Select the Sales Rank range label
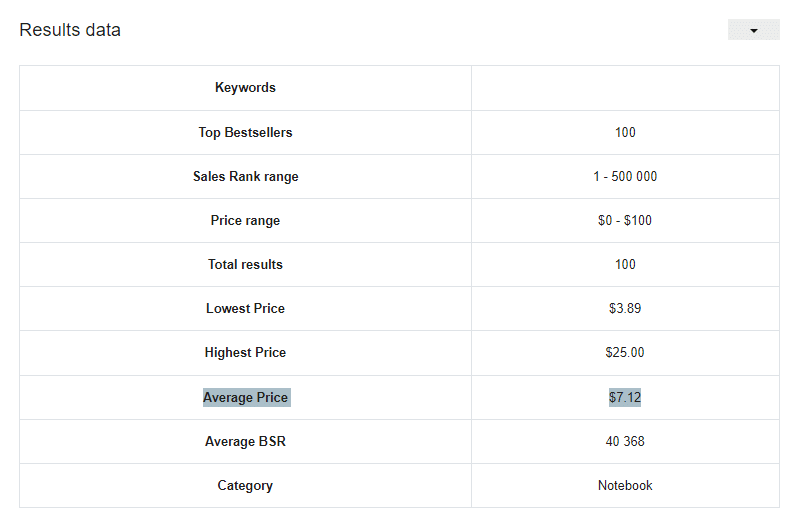 point(245,176)
